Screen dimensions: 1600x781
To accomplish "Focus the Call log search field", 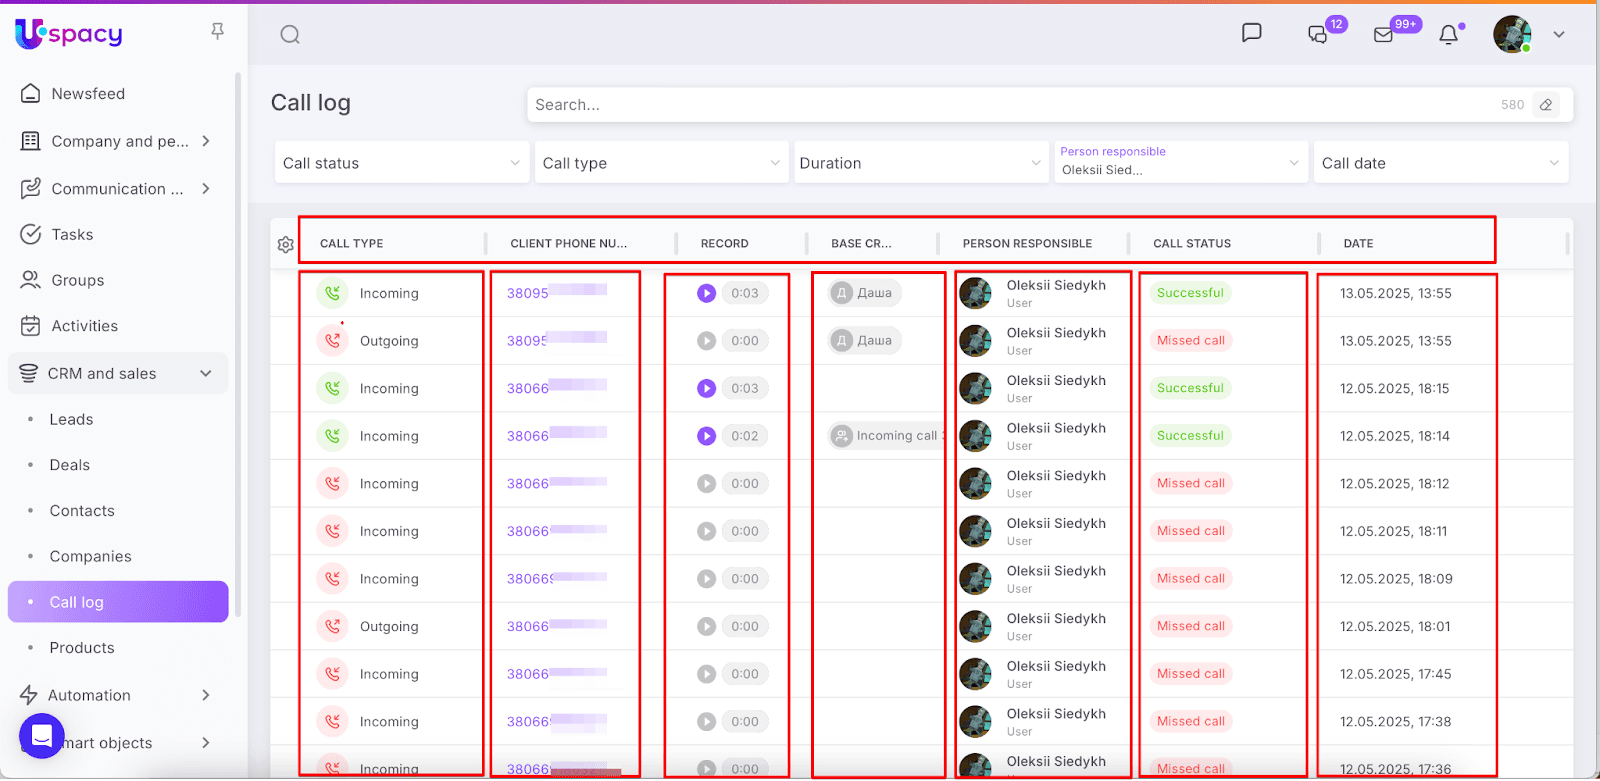I will 1010,105.
